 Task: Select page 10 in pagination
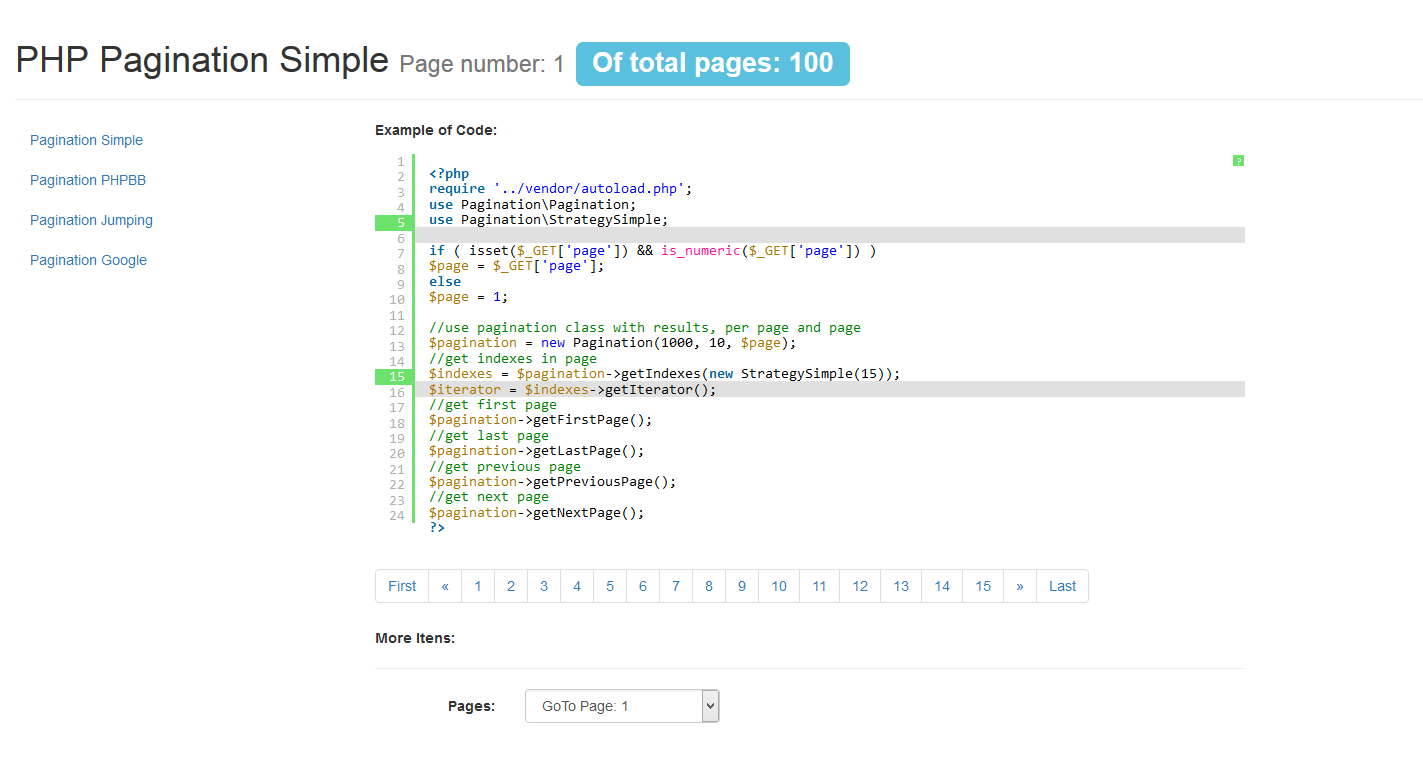779,586
